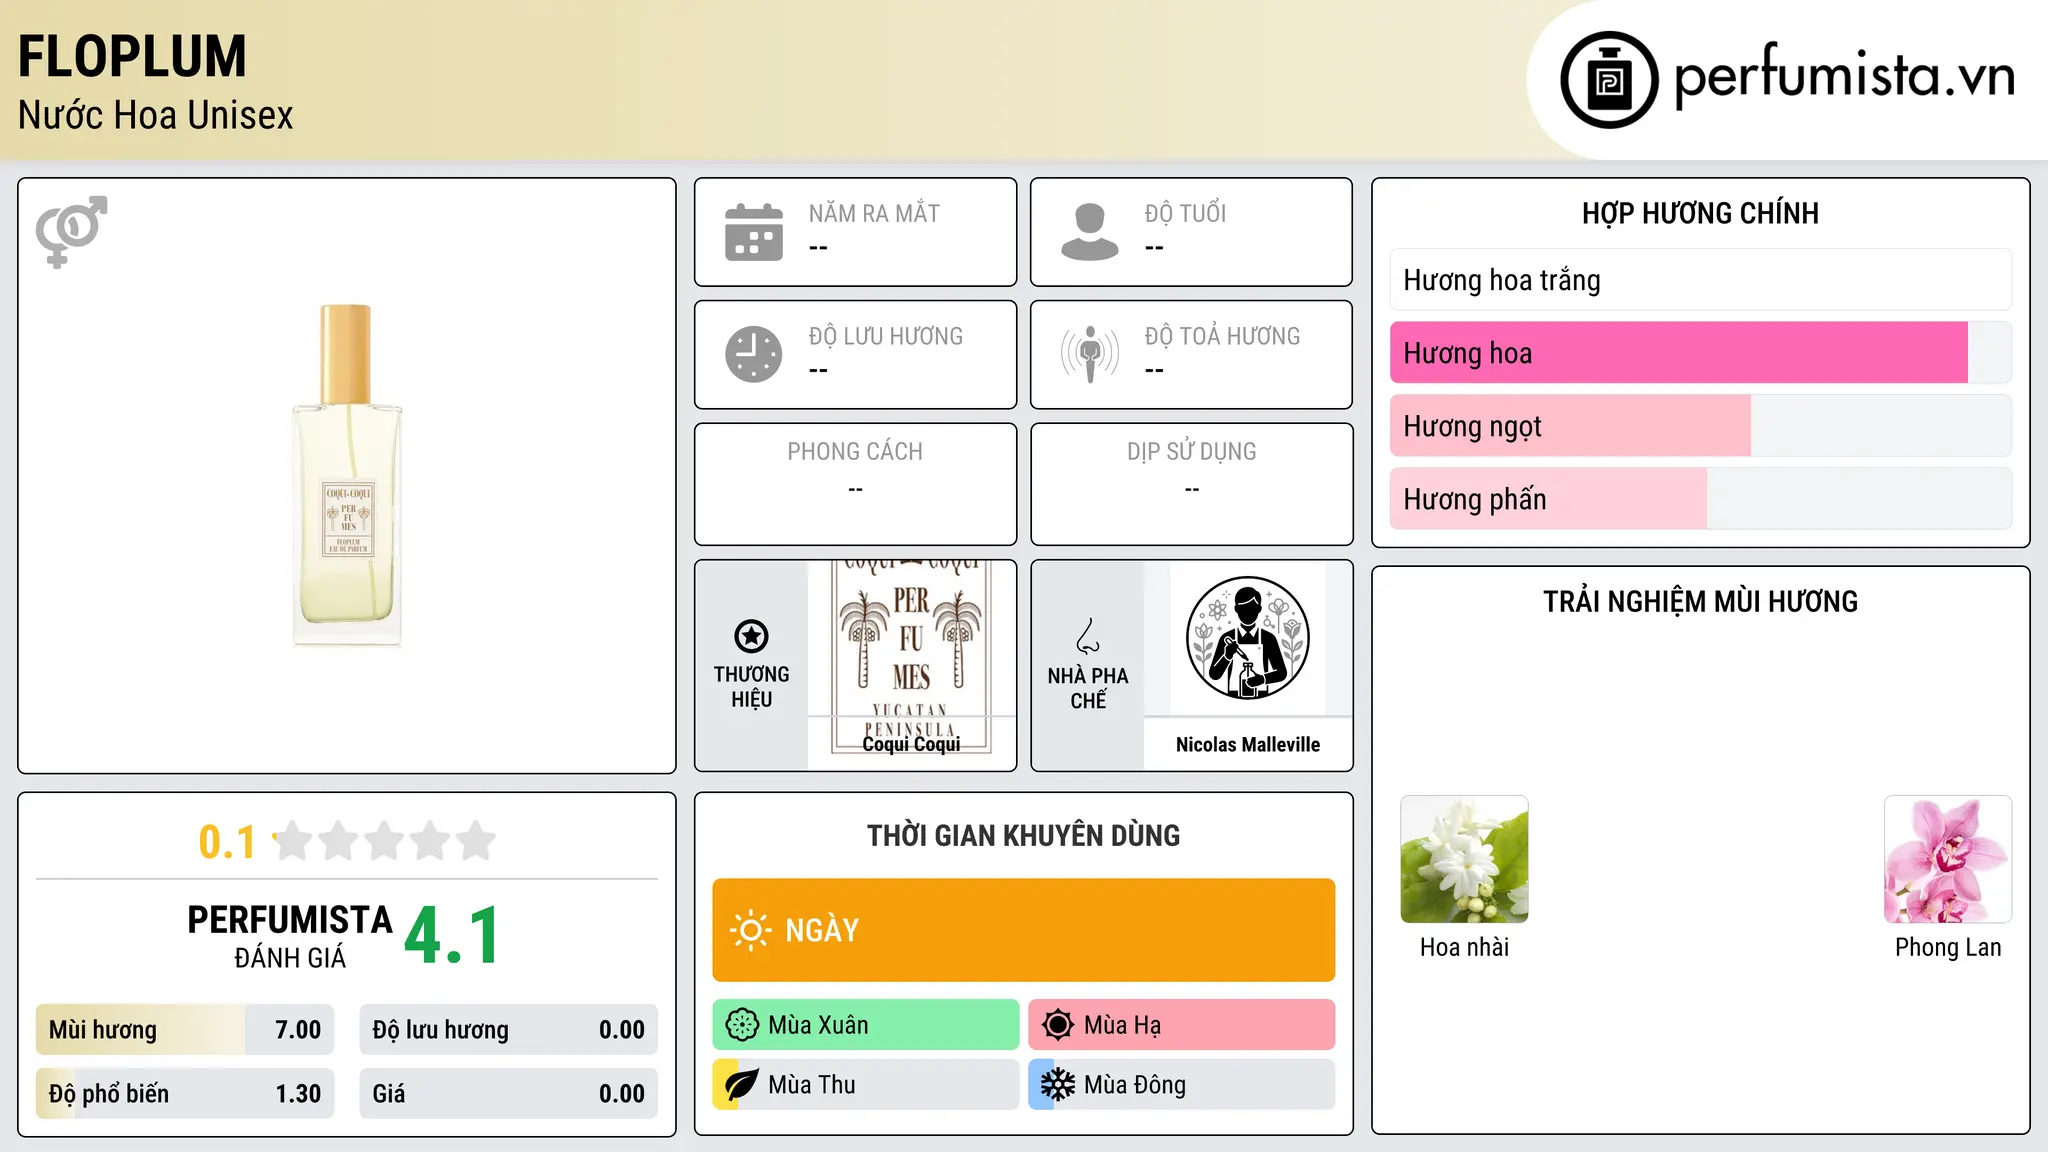Click the green 4.1 Perfumista score
This screenshot has height=1152, width=2048.
click(452, 936)
